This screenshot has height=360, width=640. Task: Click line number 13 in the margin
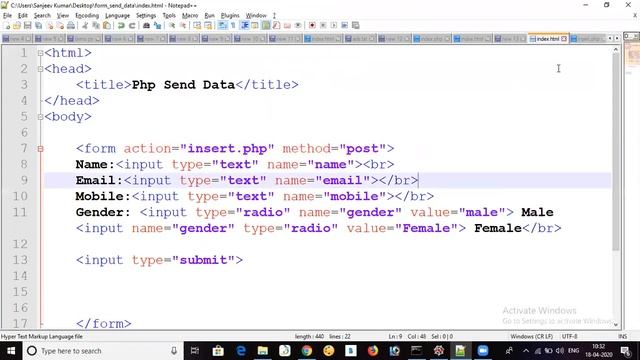click(x=20, y=260)
